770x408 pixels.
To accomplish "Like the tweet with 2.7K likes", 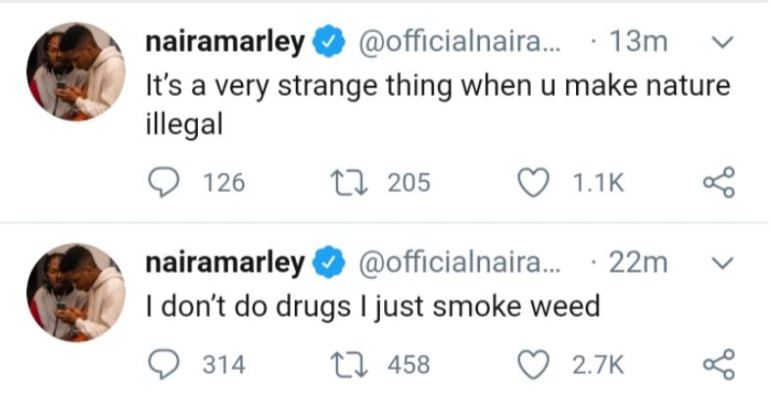I will (x=534, y=365).
